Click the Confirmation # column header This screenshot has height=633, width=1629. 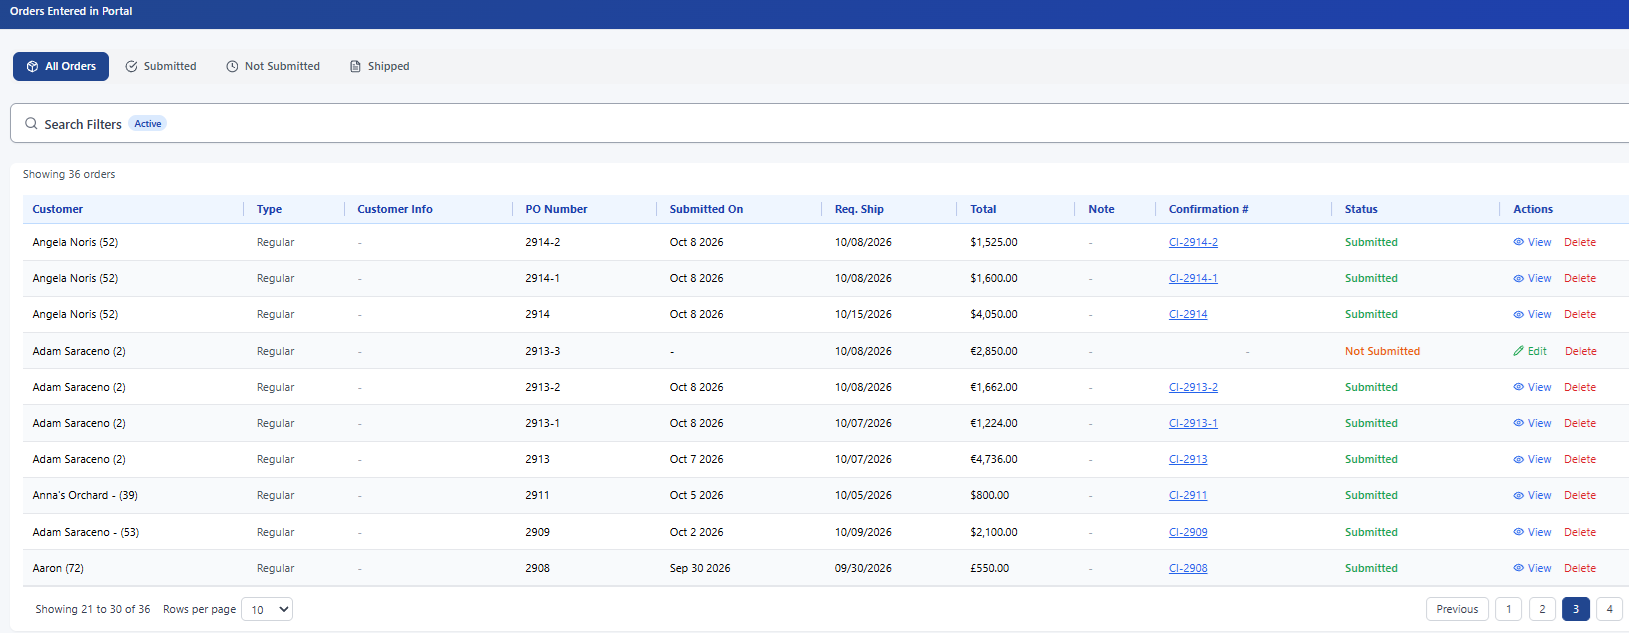click(1208, 209)
